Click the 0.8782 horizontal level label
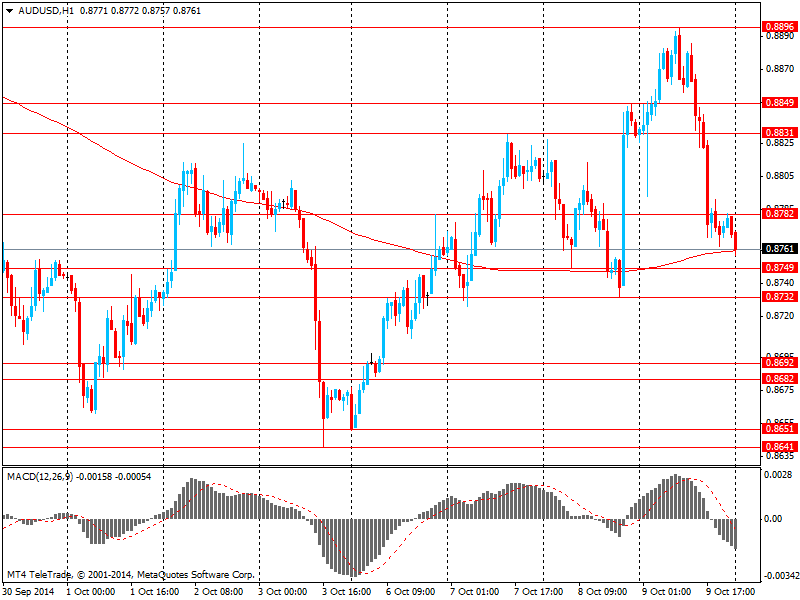The height and width of the screenshot is (600, 800). click(778, 214)
